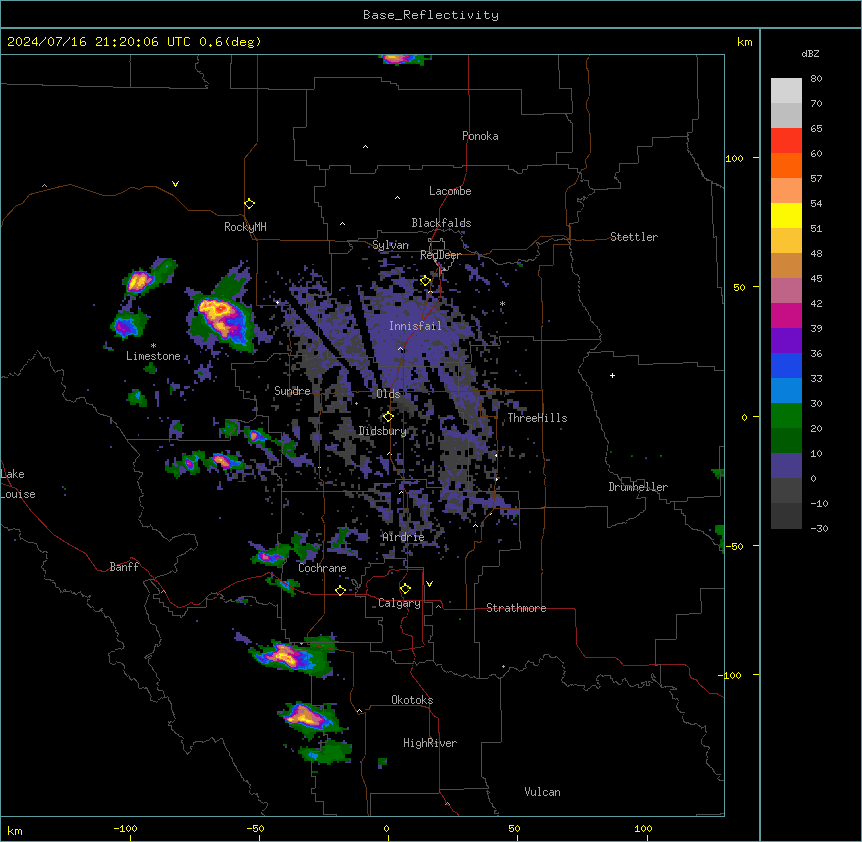This screenshot has height=842, width=862.
Task: Select the orange 60-57 dBZ legend swatch
Action: pos(786,165)
